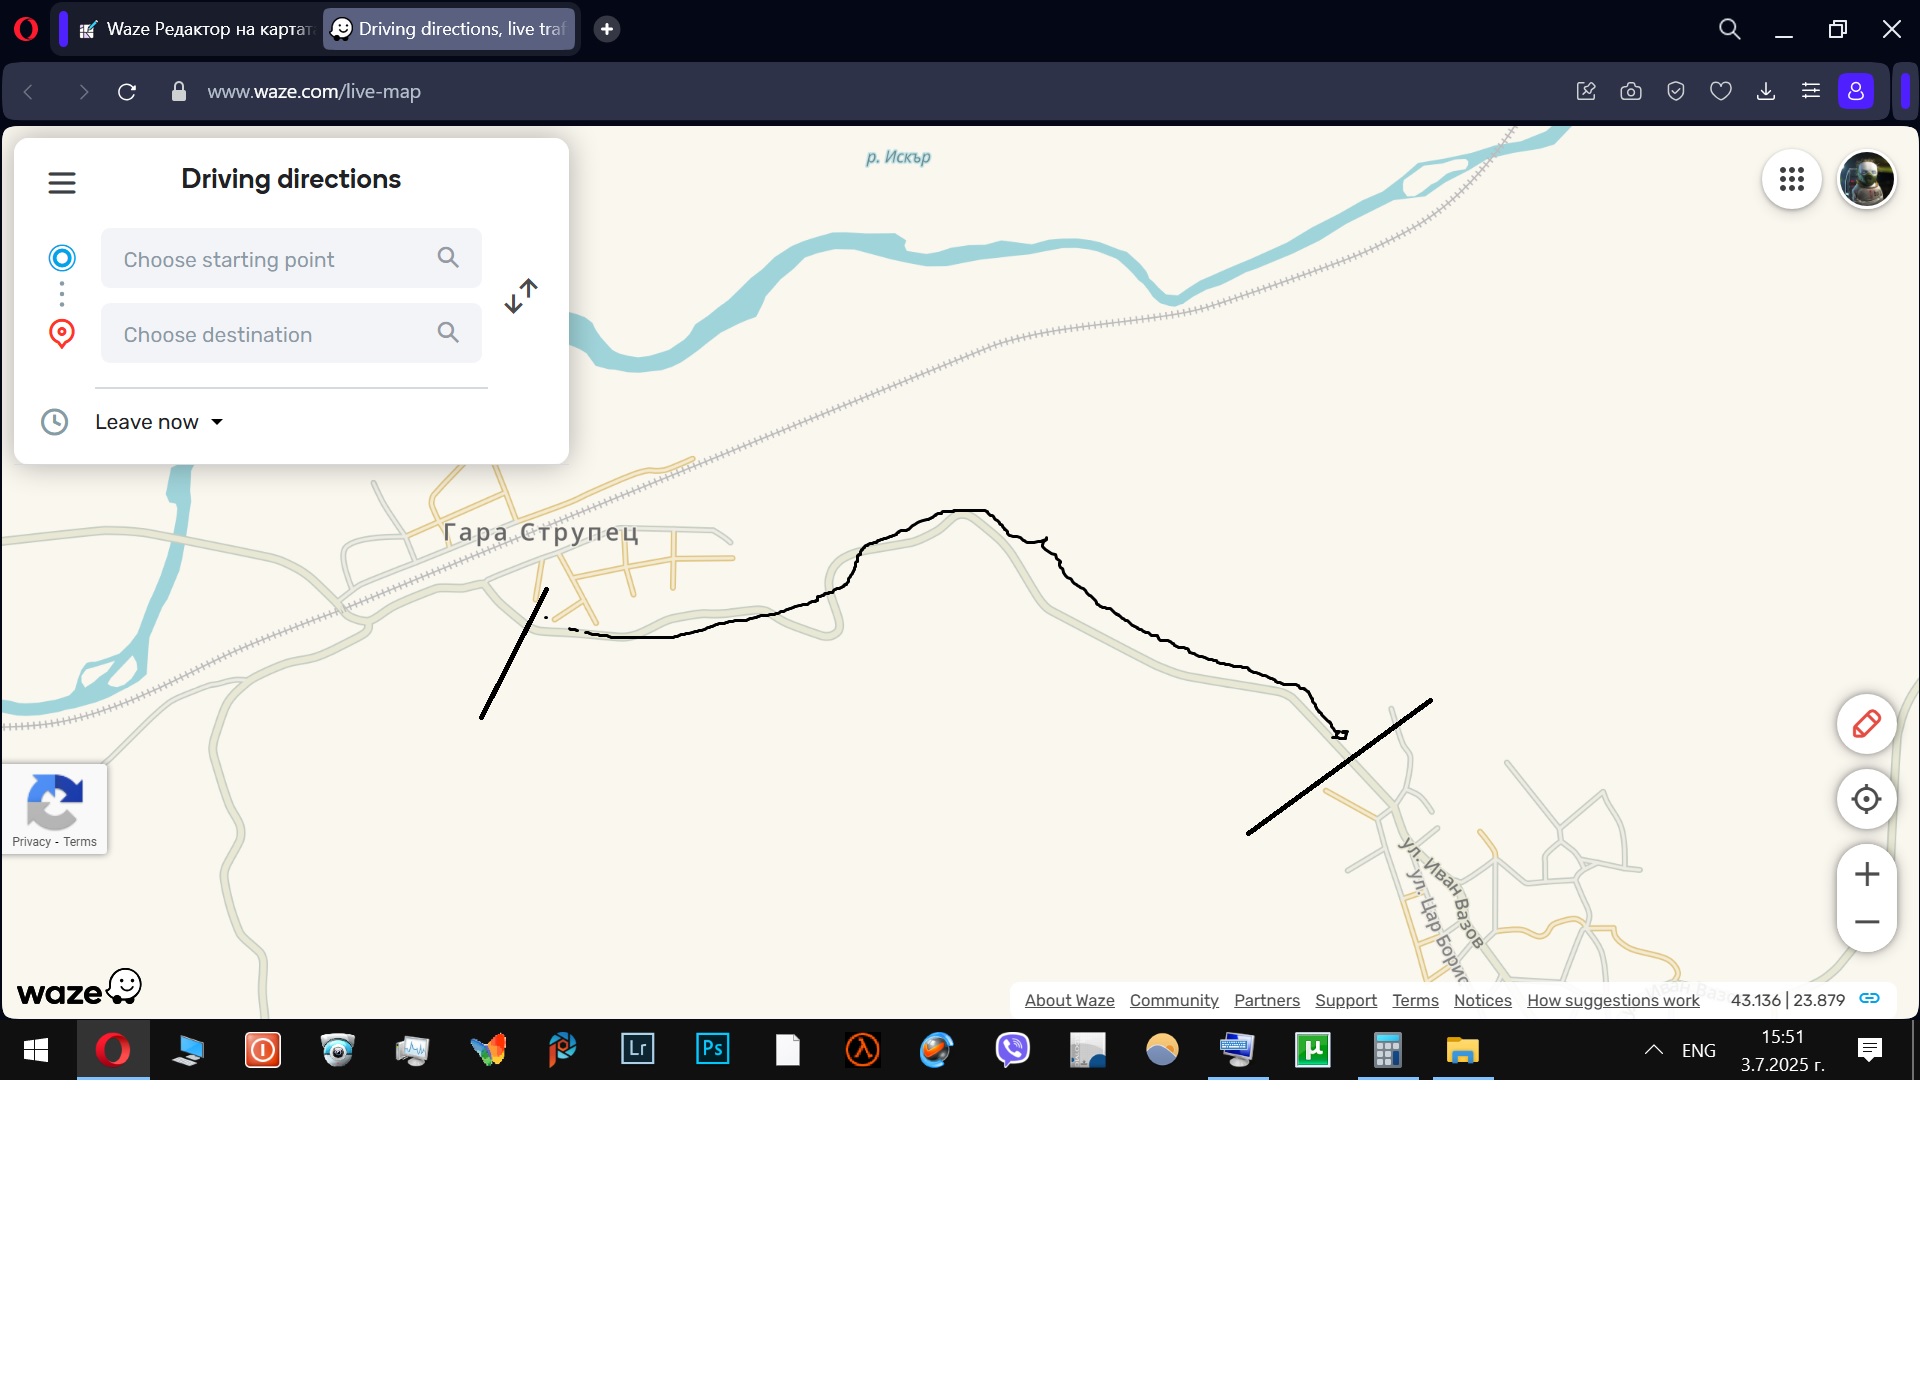Open File Explorer from taskbar

click(1462, 1050)
